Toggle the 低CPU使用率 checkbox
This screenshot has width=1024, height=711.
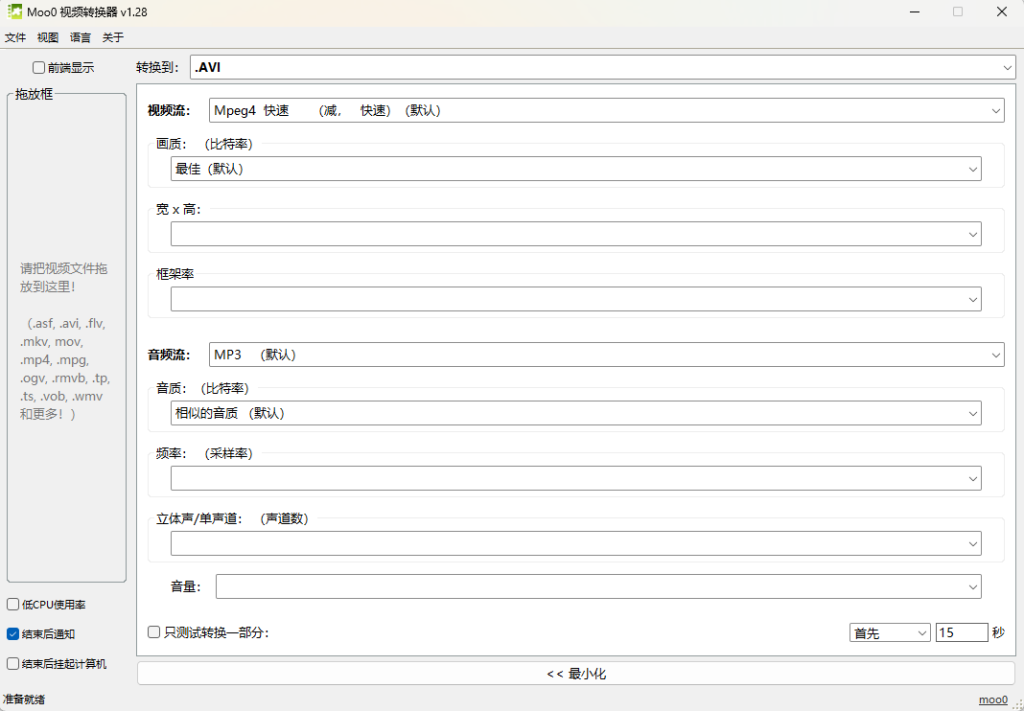(13, 605)
